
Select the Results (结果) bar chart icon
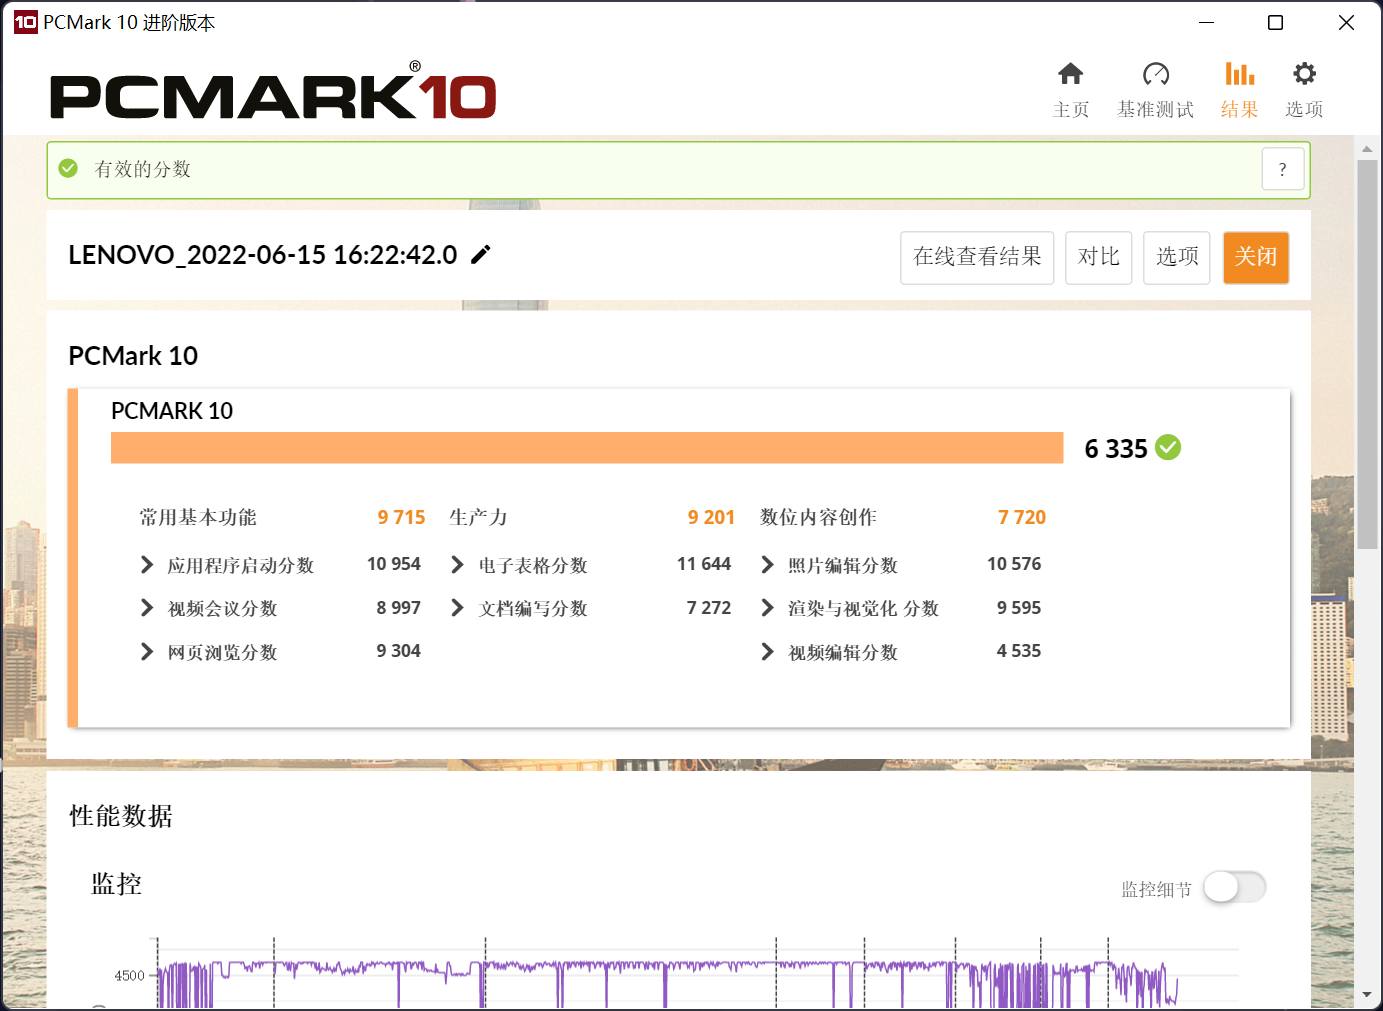(1239, 74)
